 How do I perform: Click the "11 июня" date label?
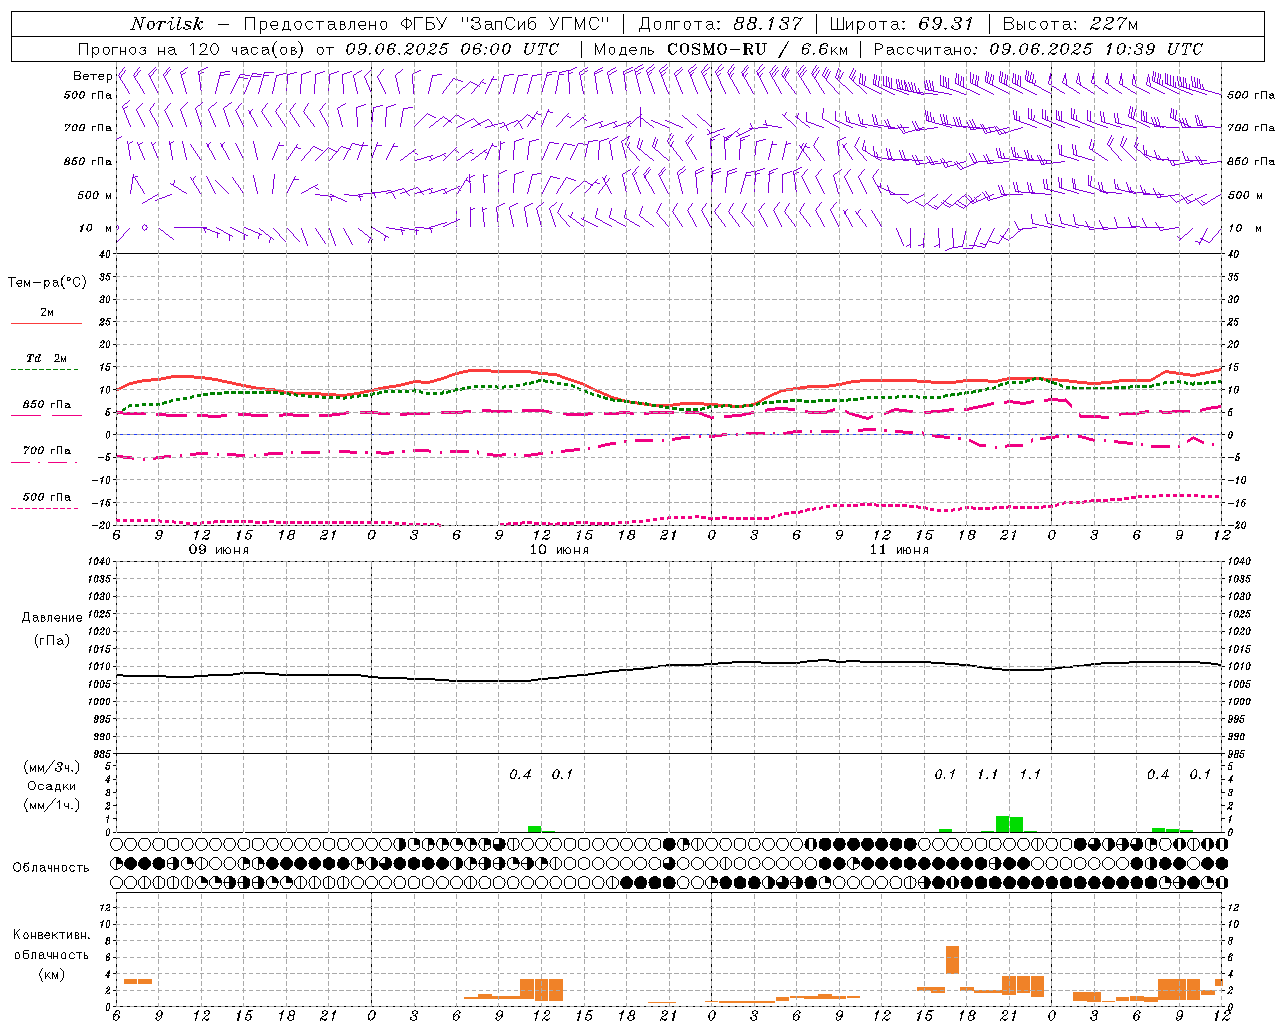(x=899, y=550)
